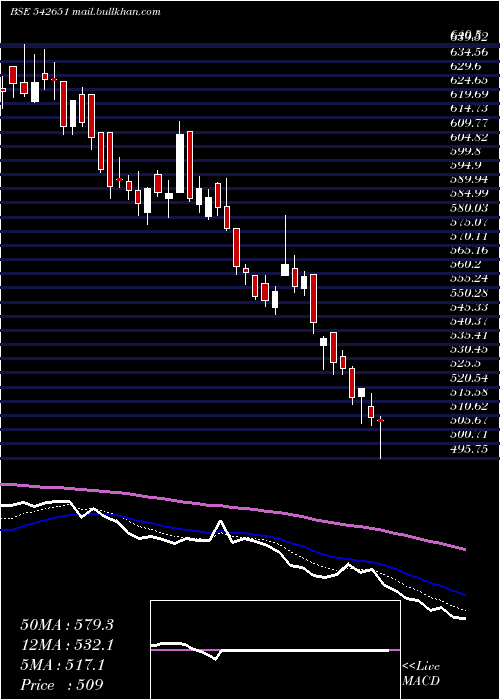Viewport: 500px width, 700px height.
Task: Click the 515.58 price axis label
Action: coord(469,392)
